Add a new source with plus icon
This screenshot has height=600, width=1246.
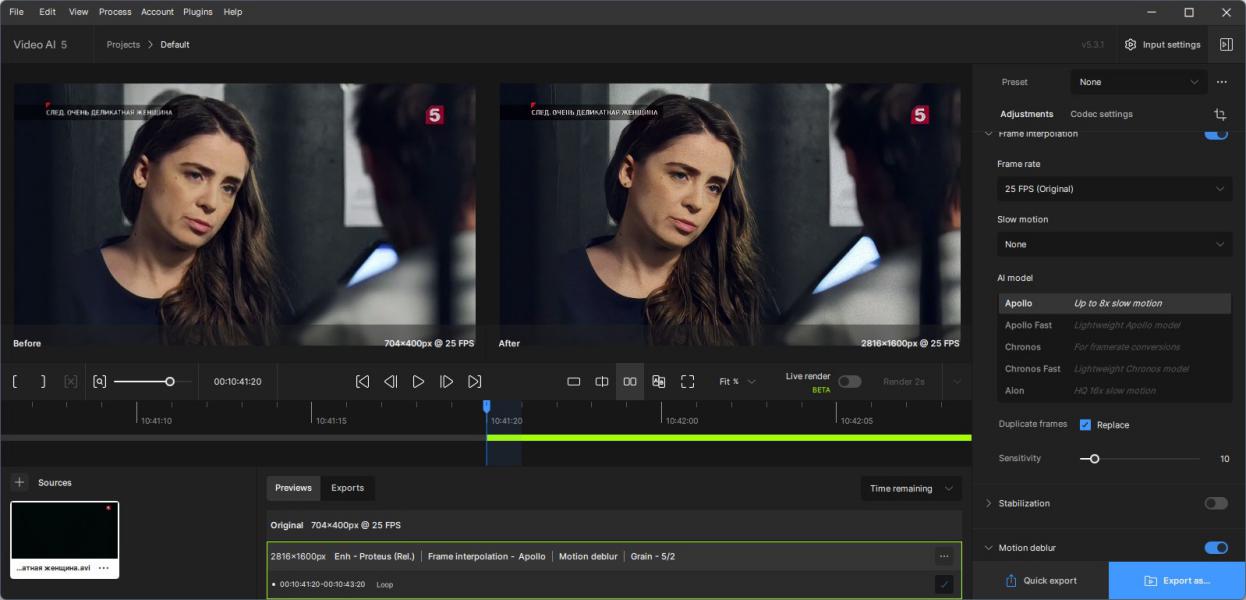pos(19,483)
